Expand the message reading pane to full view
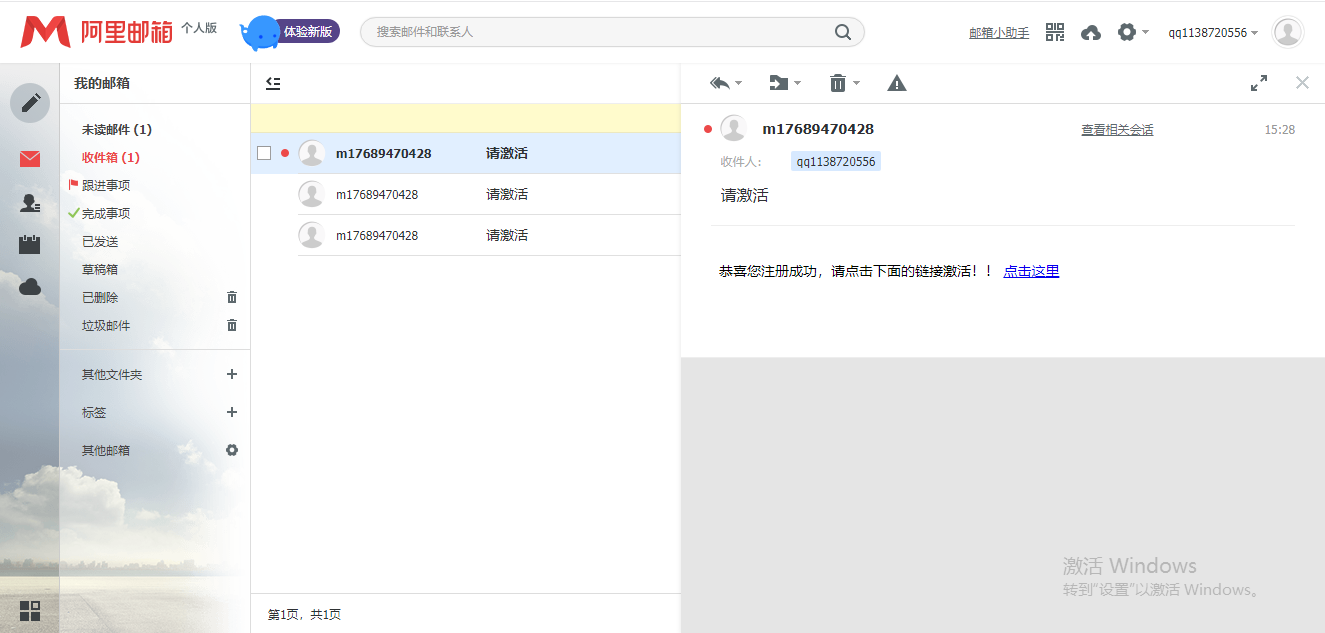The height and width of the screenshot is (633, 1325). [1259, 83]
